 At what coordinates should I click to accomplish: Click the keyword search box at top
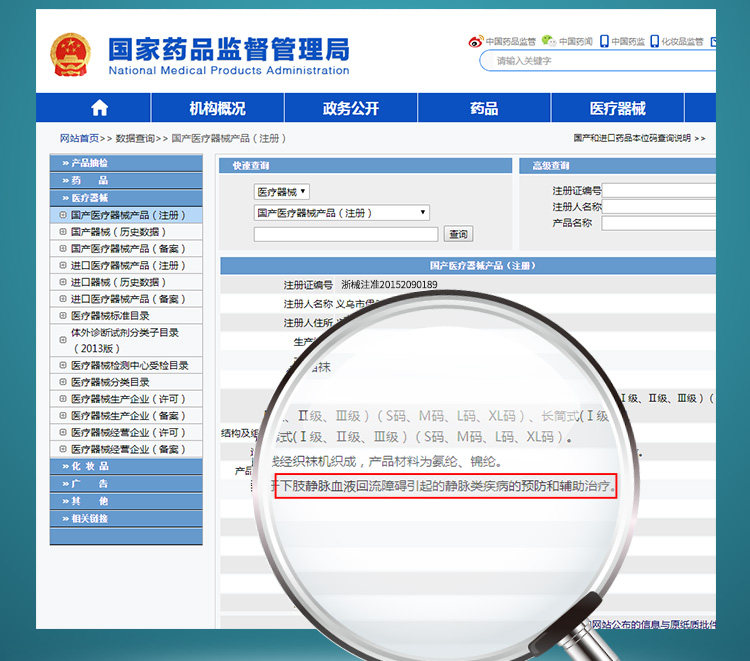coord(598,61)
